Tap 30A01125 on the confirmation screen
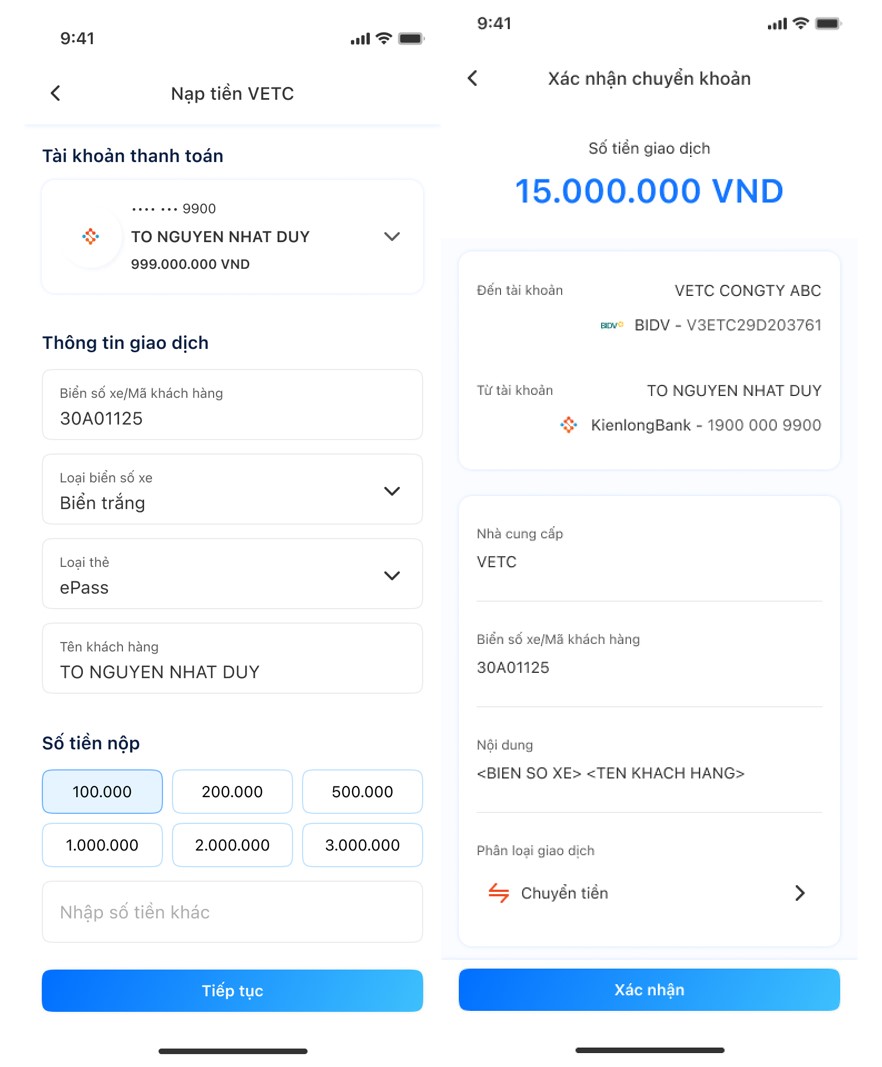This screenshot has height=1067, width=882. pyautogui.click(x=513, y=668)
